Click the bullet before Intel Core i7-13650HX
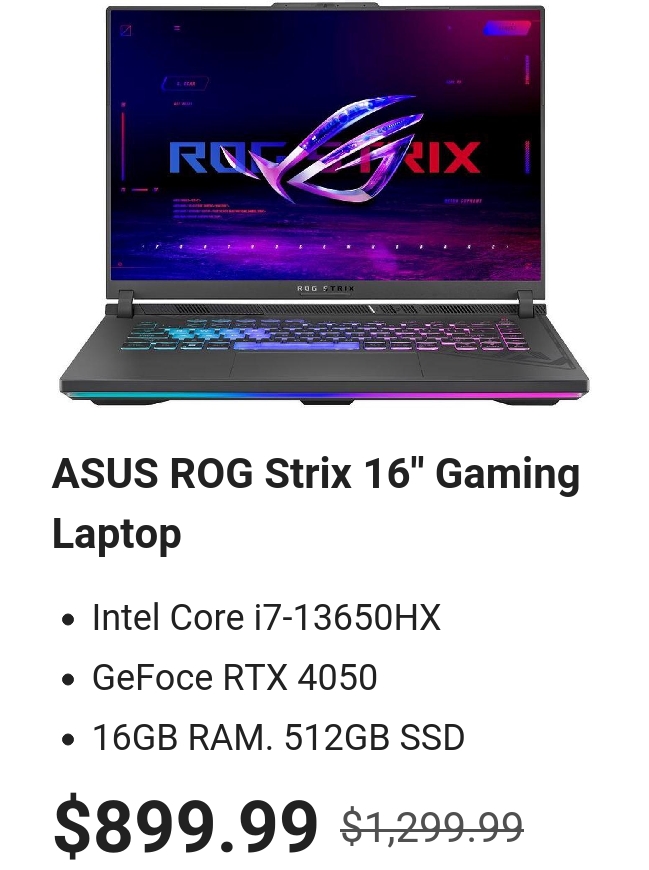 point(68,619)
